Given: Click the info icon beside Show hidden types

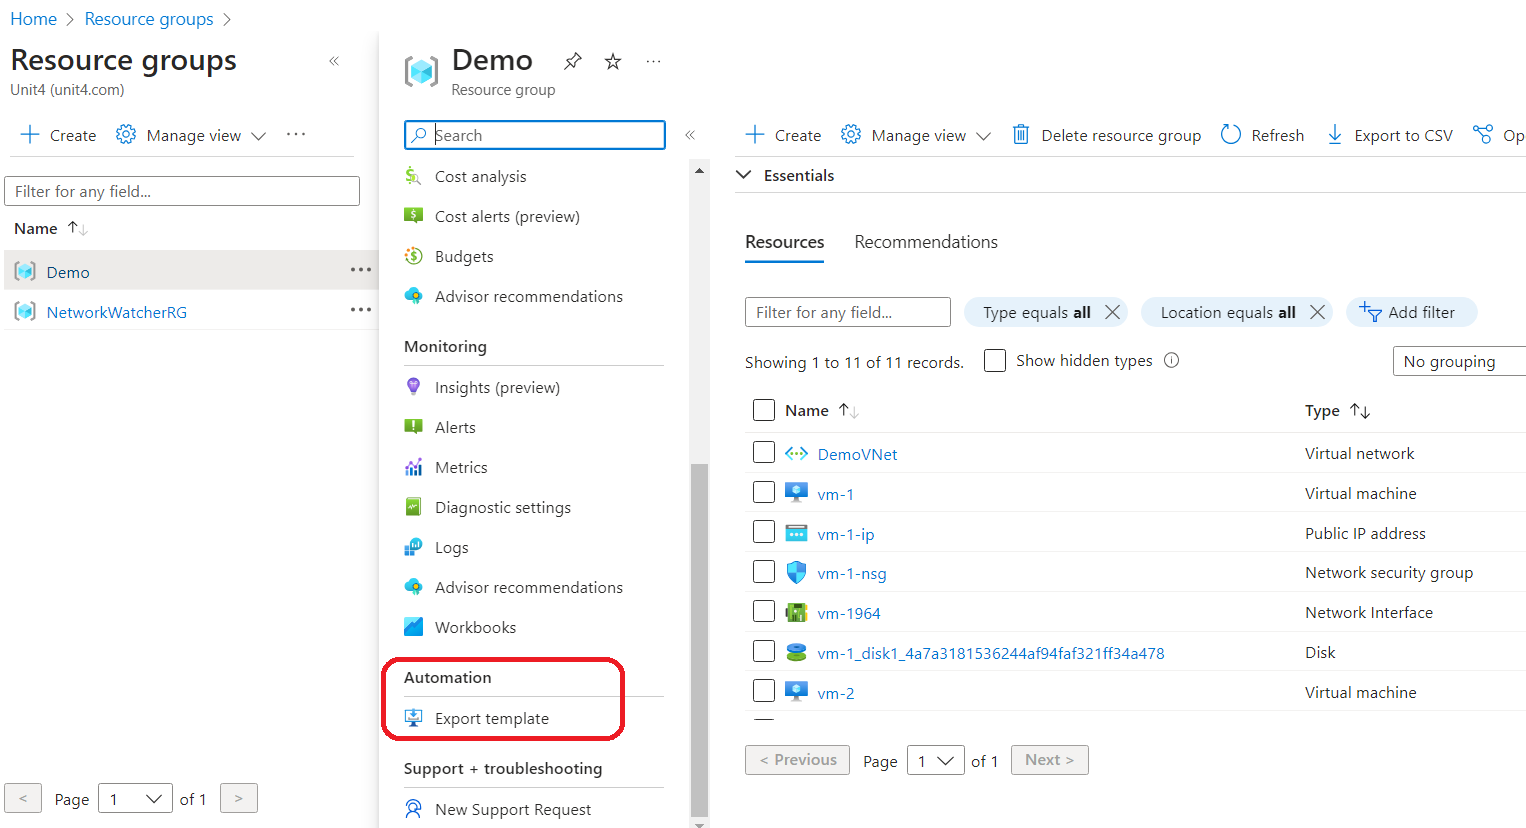Looking at the screenshot, I should click(1172, 360).
